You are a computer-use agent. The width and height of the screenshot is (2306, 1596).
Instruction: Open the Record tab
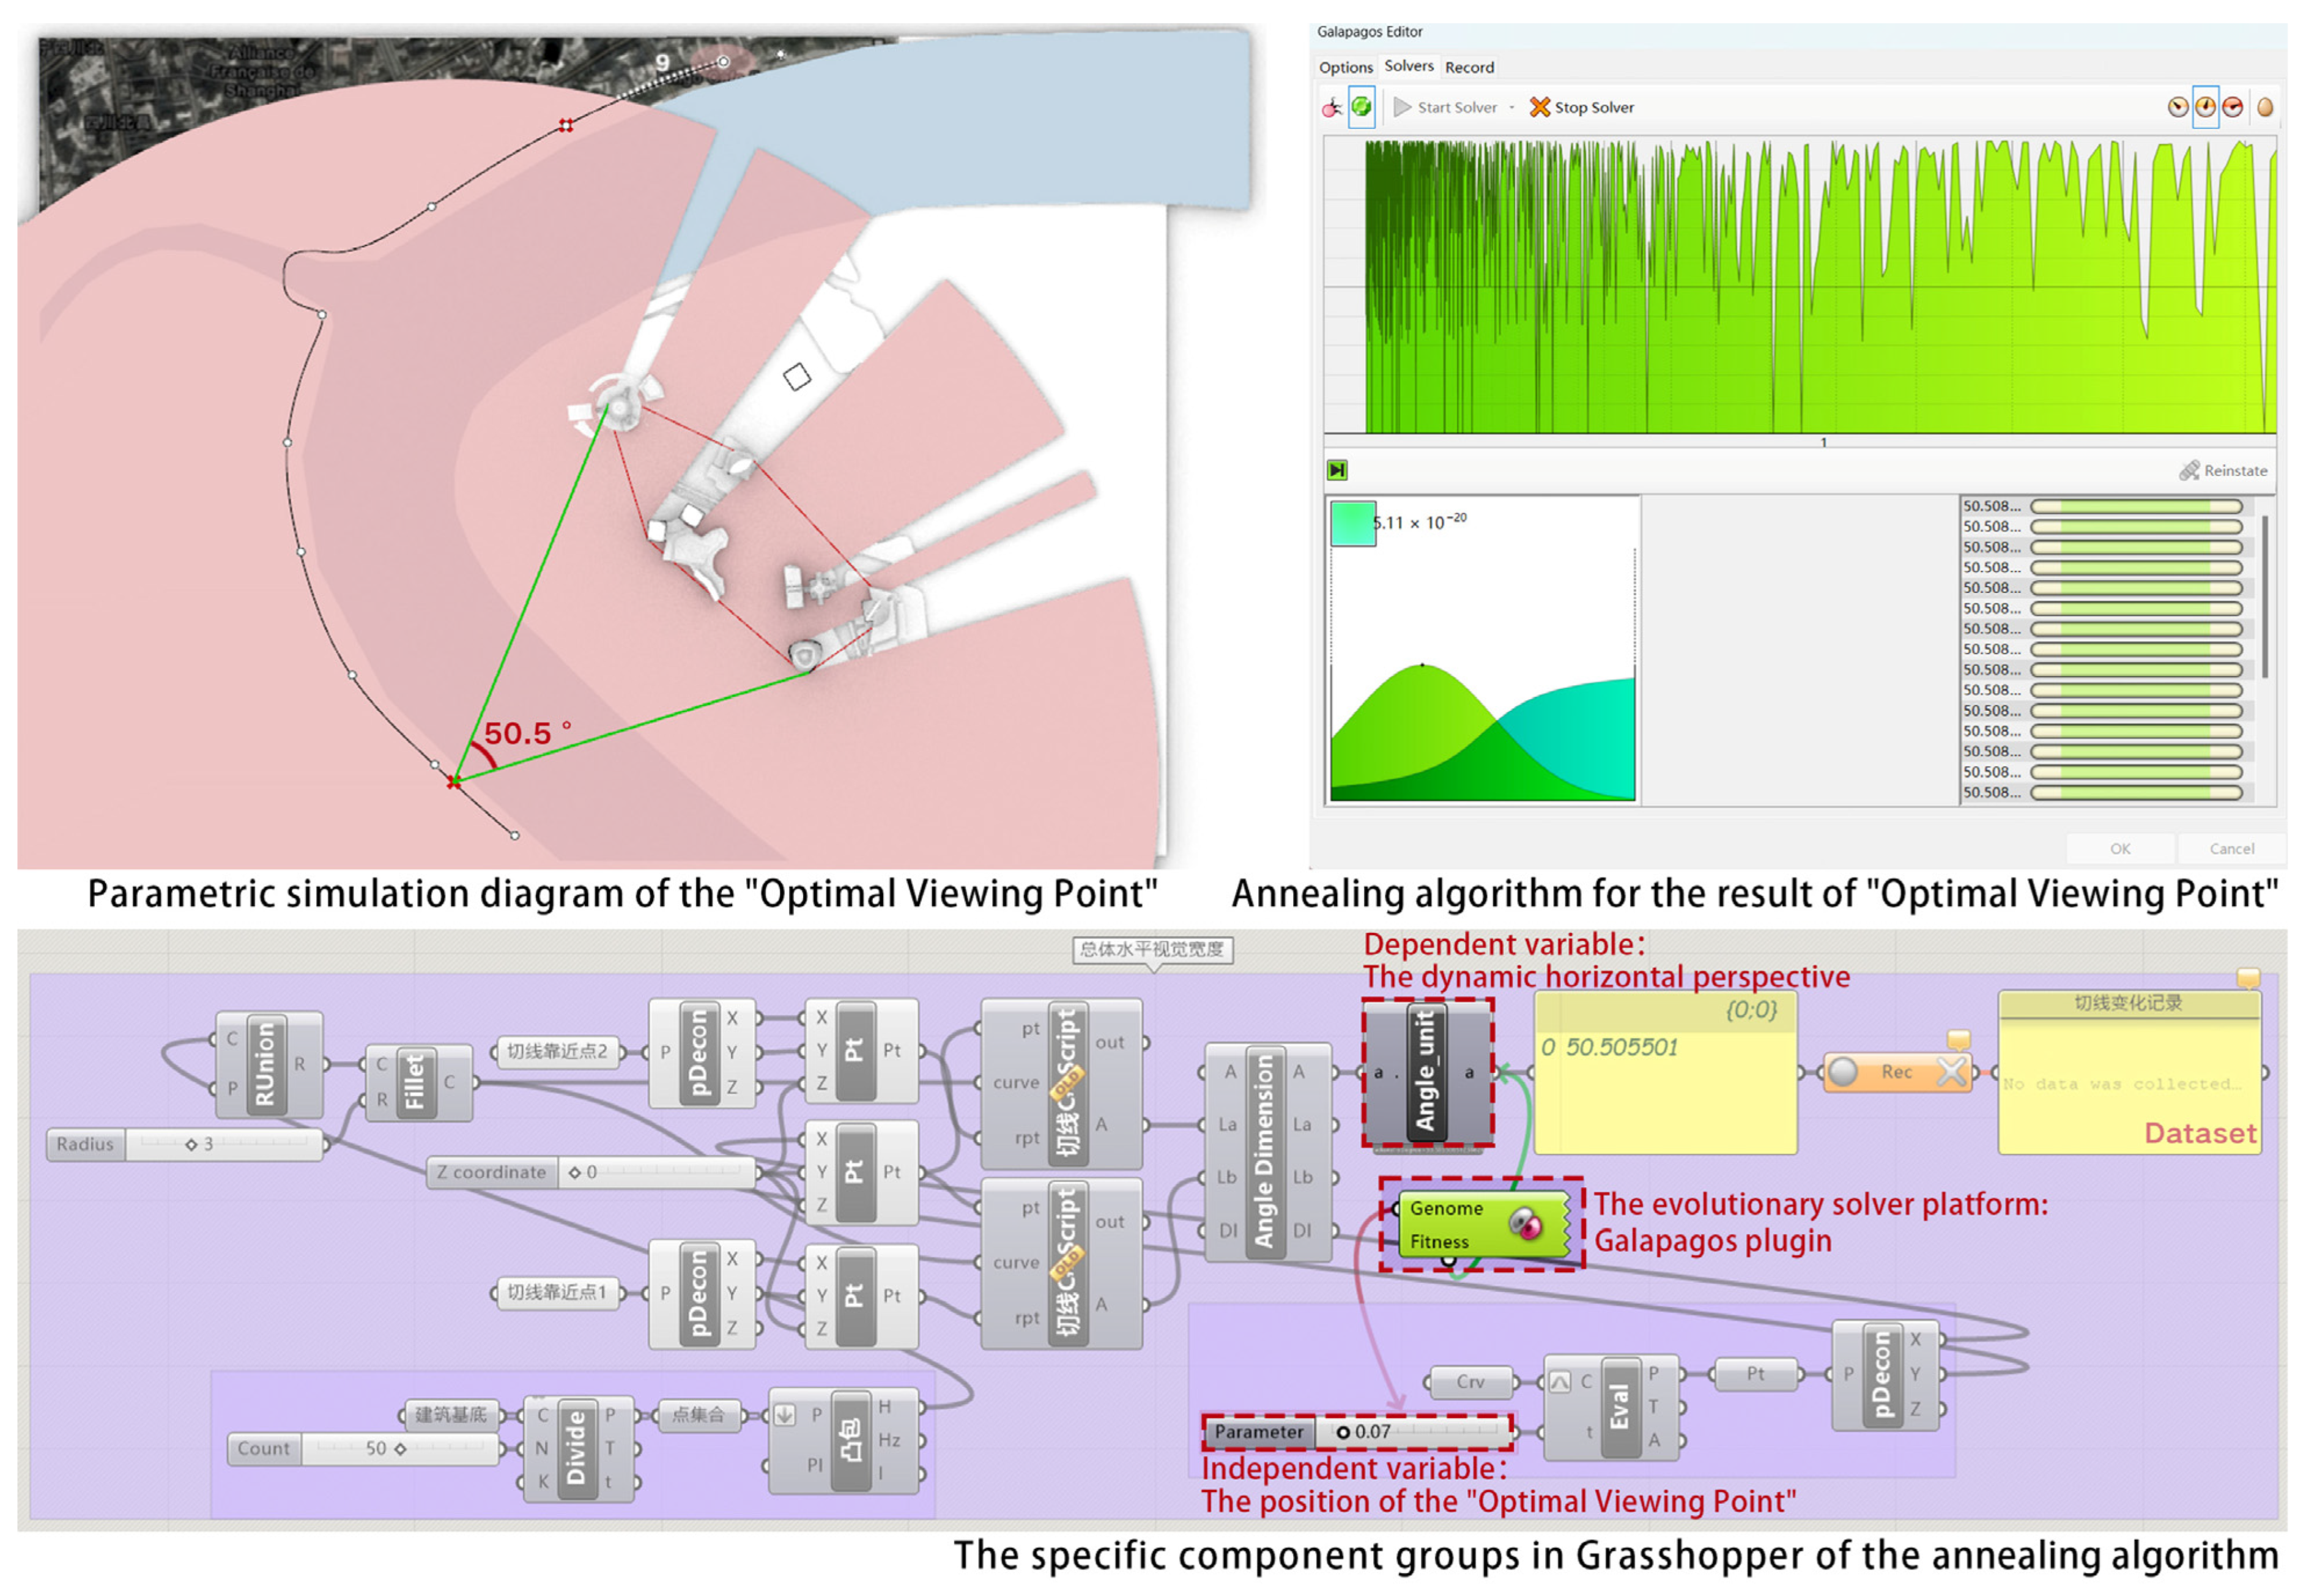[x=1469, y=67]
